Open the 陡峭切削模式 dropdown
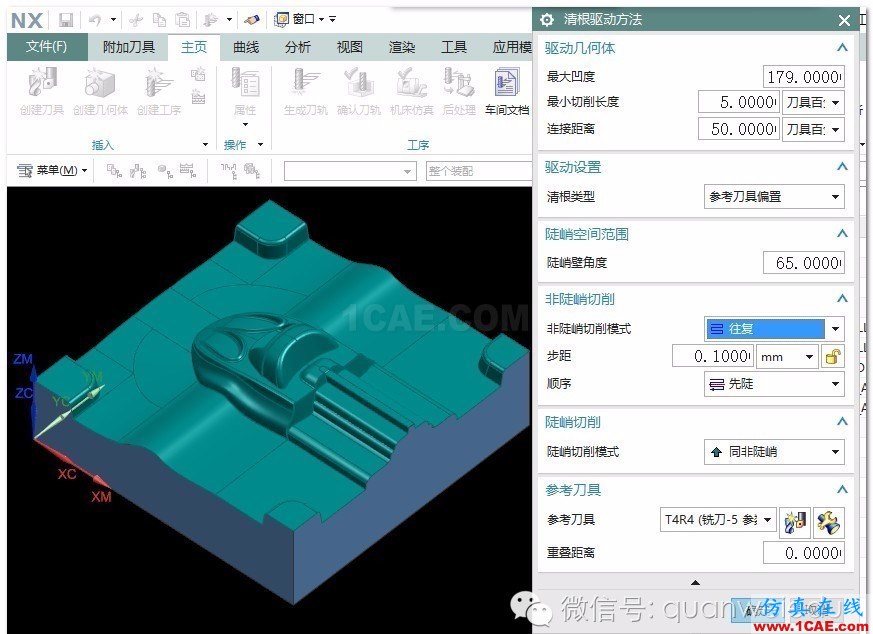This screenshot has height=634, width=873. coord(774,452)
